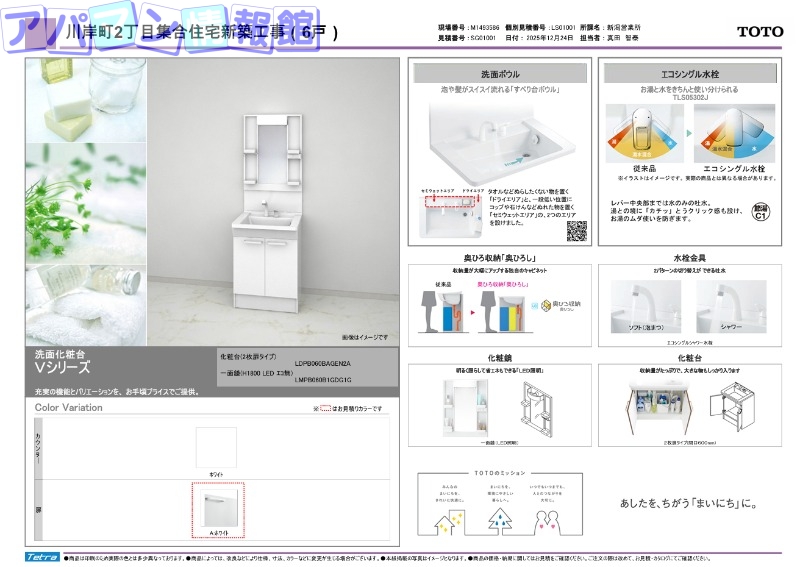Click the 従来品 cabinet cross-section diagram
Image resolution: width=800 pixels, height=567 pixels.
click(442, 311)
